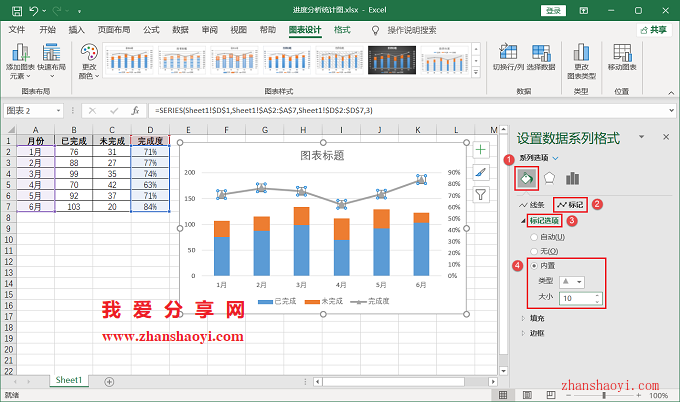Click the Share button
Screen dimensions: 680x402
[x=654, y=30]
